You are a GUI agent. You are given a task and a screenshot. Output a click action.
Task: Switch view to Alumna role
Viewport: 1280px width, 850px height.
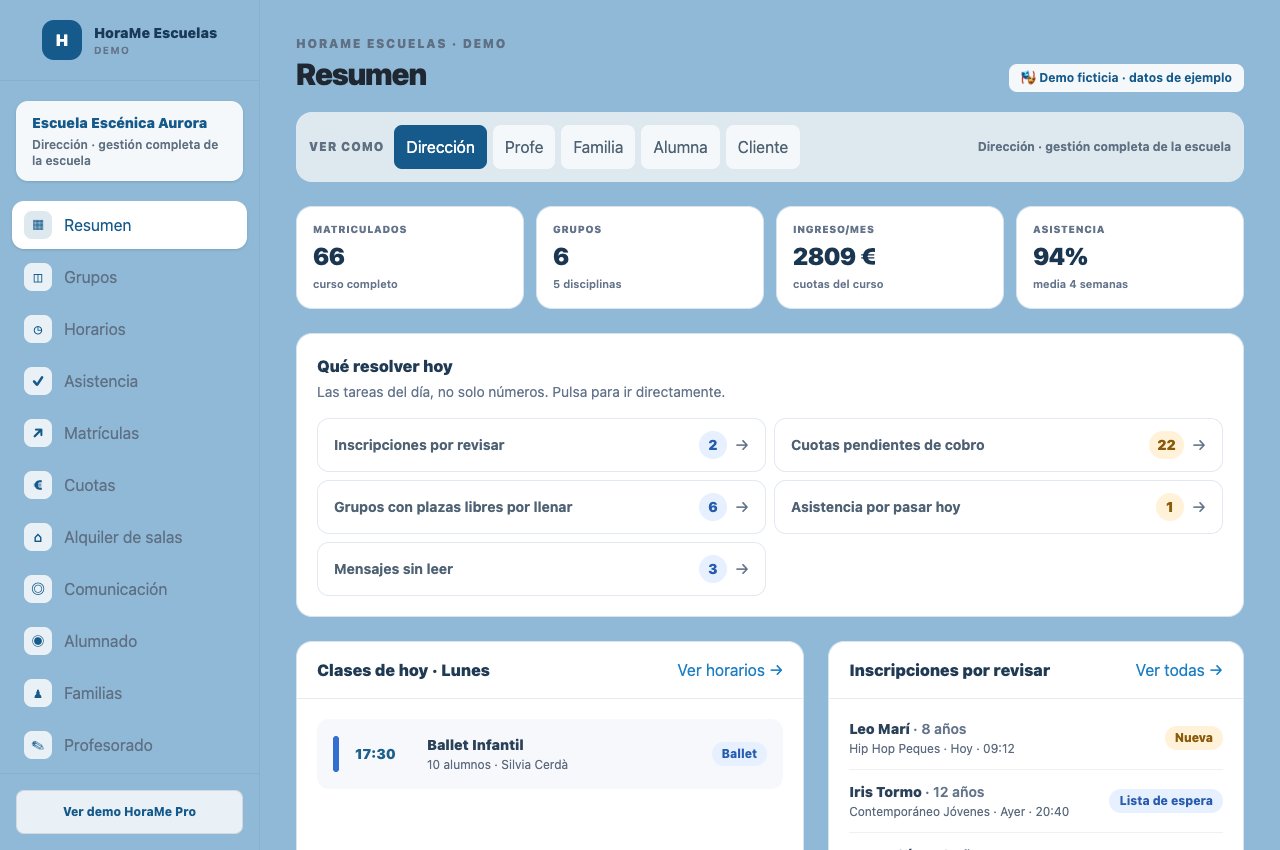(x=680, y=147)
